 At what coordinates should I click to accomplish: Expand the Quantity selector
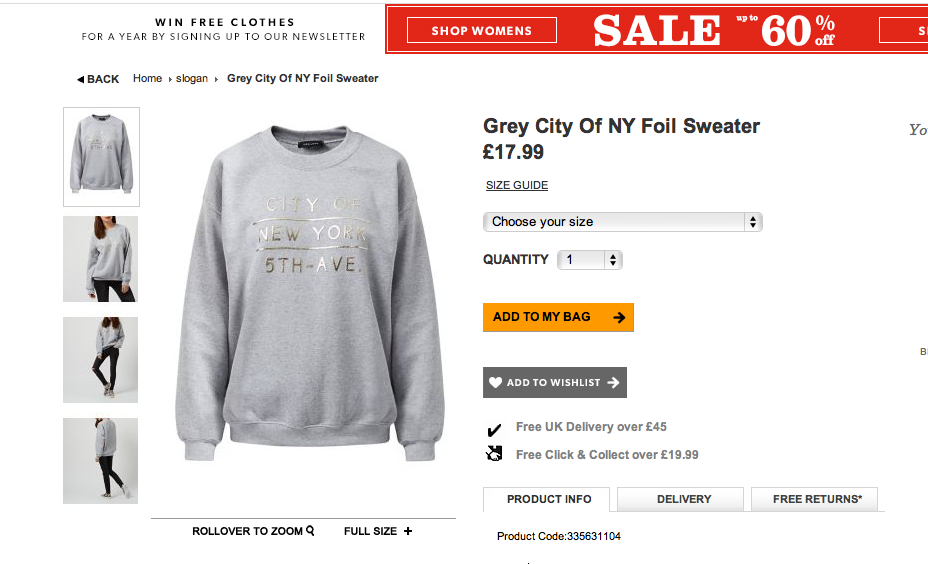(589, 260)
